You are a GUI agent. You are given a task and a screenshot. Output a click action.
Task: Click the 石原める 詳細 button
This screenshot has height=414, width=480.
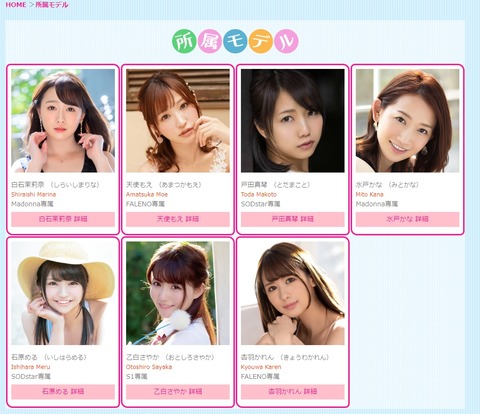(63, 392)
